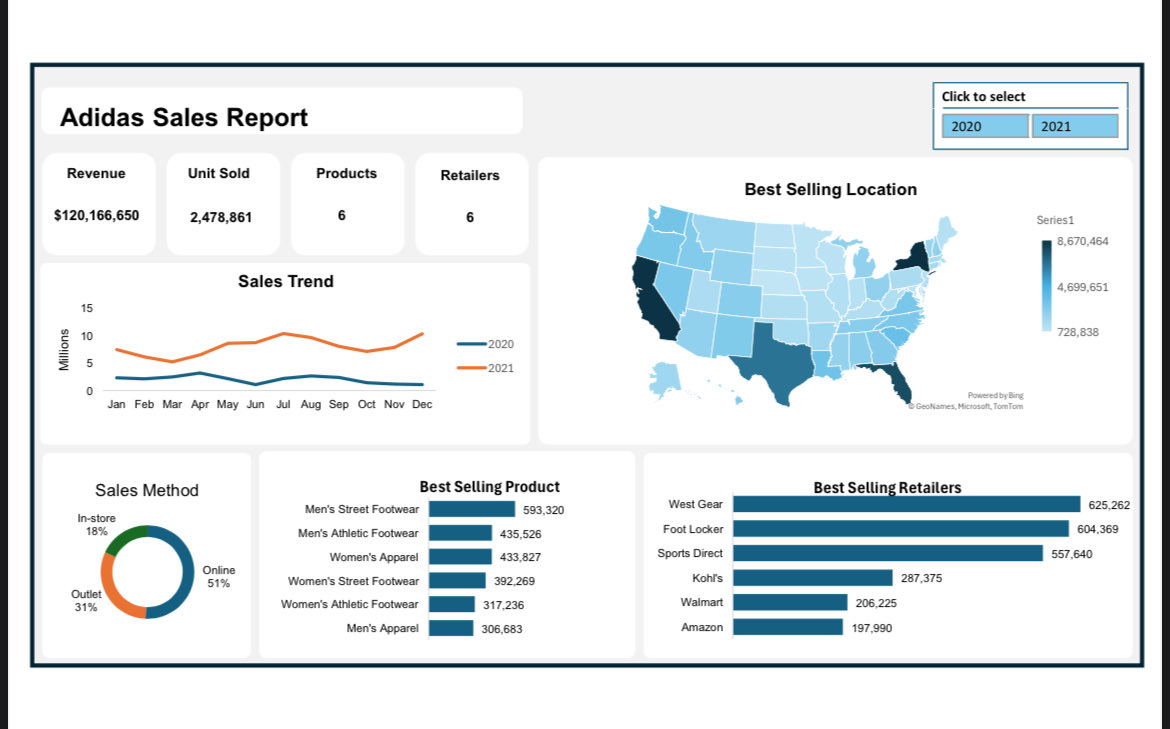This screenshot has width=1170, height=729.
Task: Select Texas on the sales map
Action: click(780, 370)
